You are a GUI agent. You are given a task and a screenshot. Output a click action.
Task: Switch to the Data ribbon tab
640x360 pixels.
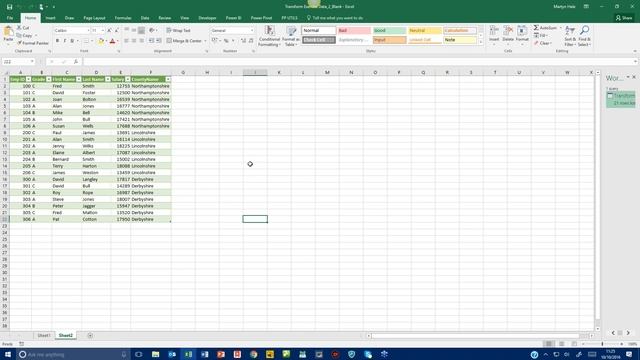[145, 18]
